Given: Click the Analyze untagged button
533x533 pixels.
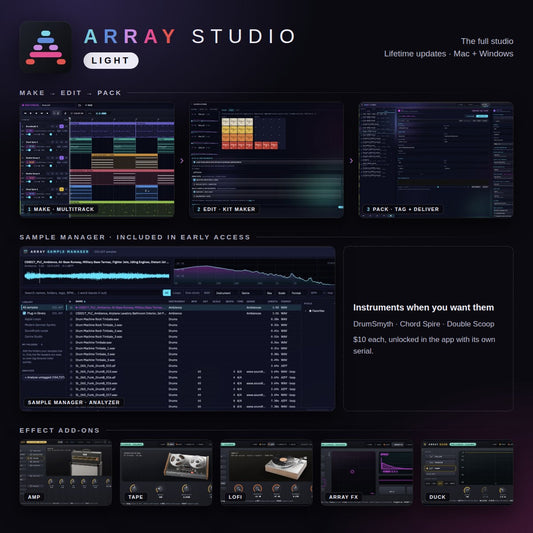Looking at the screenshot, I should point(44,377).
